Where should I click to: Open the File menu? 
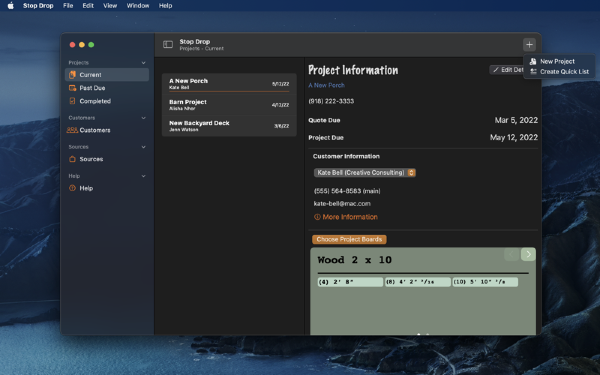point(68,5)
